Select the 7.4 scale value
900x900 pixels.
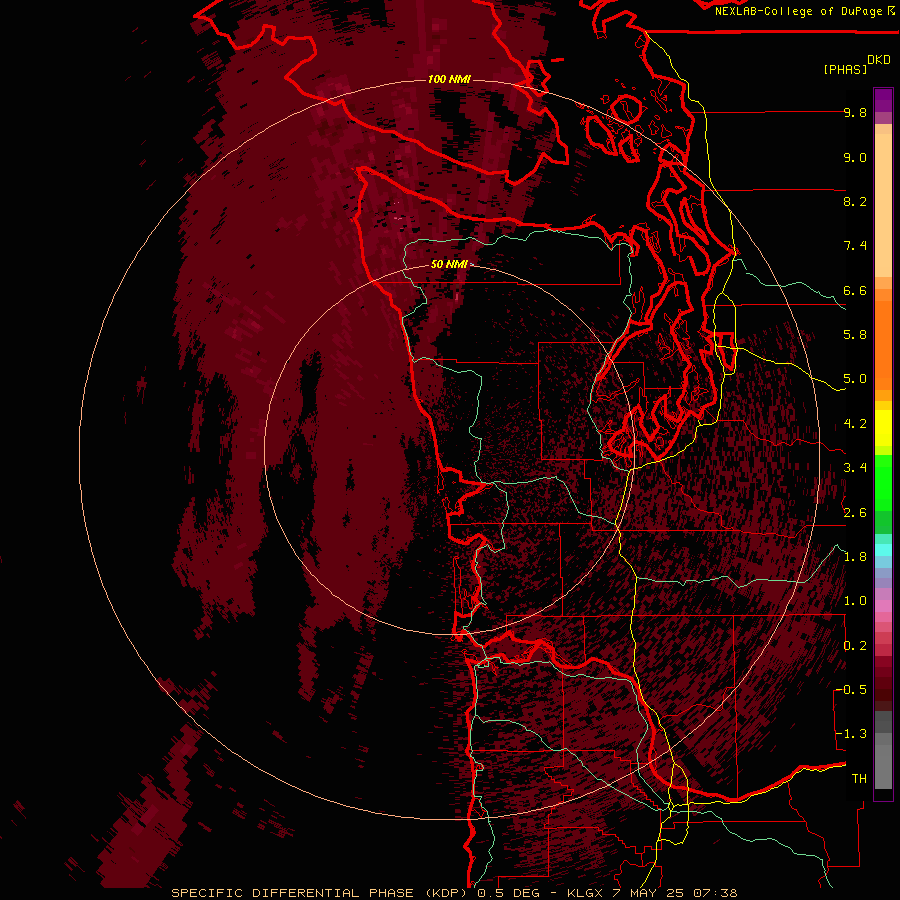point(855,246)
